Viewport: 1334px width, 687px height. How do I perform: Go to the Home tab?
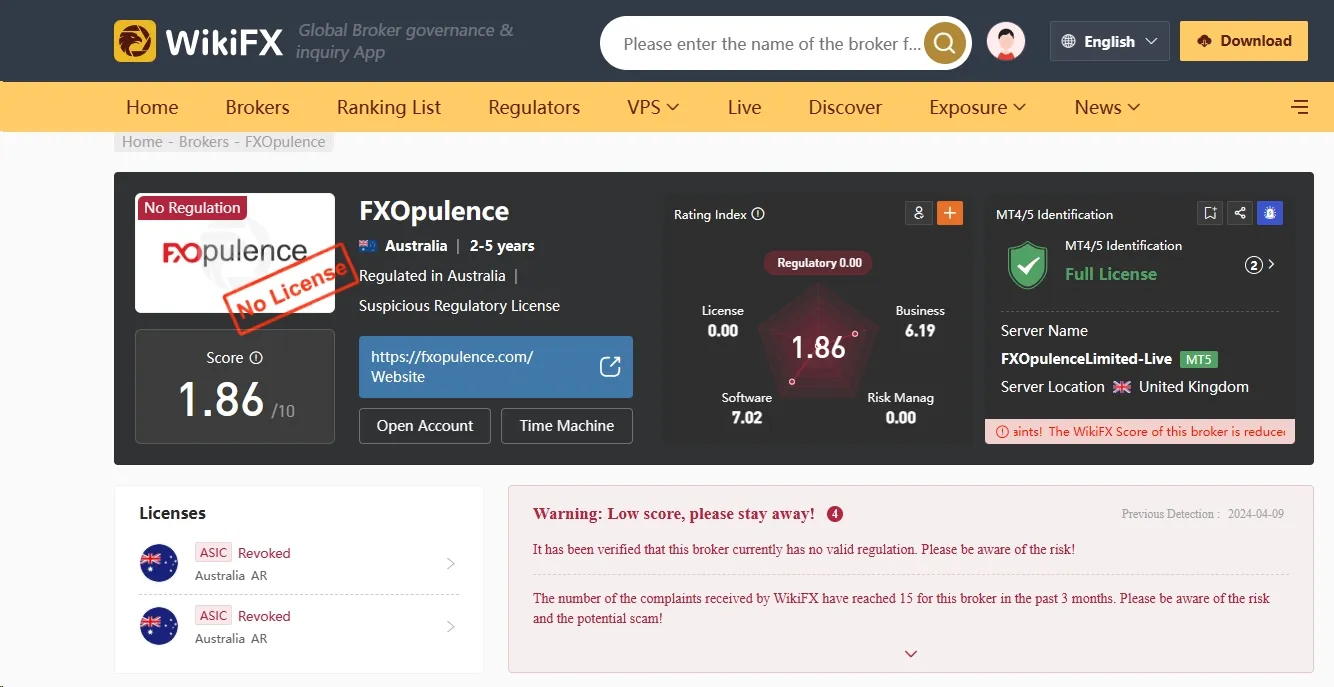(x=152, y=107)
